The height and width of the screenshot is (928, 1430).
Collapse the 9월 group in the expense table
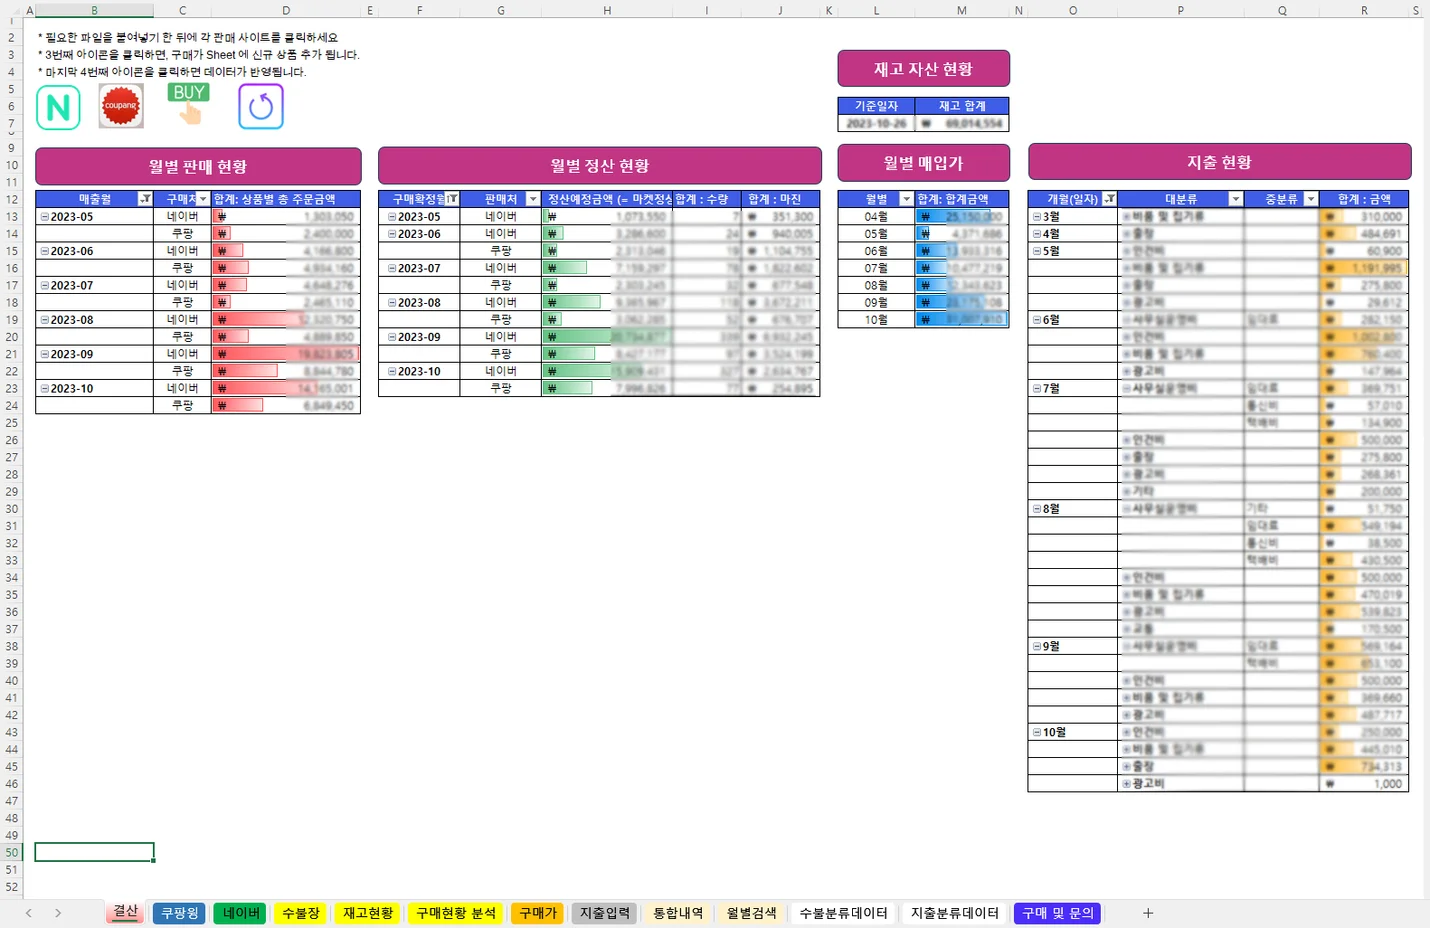(x=1037, y=646)
